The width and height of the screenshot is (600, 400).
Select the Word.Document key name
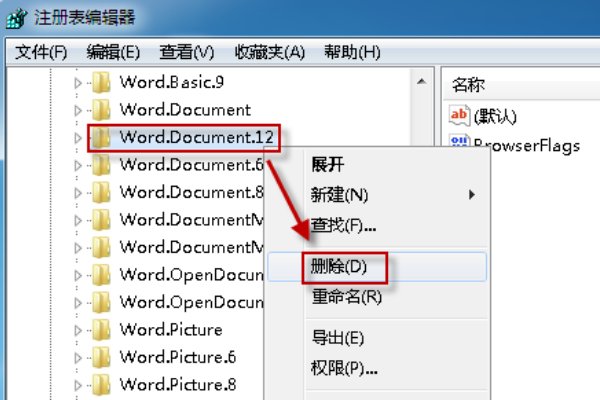pos(185,110)
